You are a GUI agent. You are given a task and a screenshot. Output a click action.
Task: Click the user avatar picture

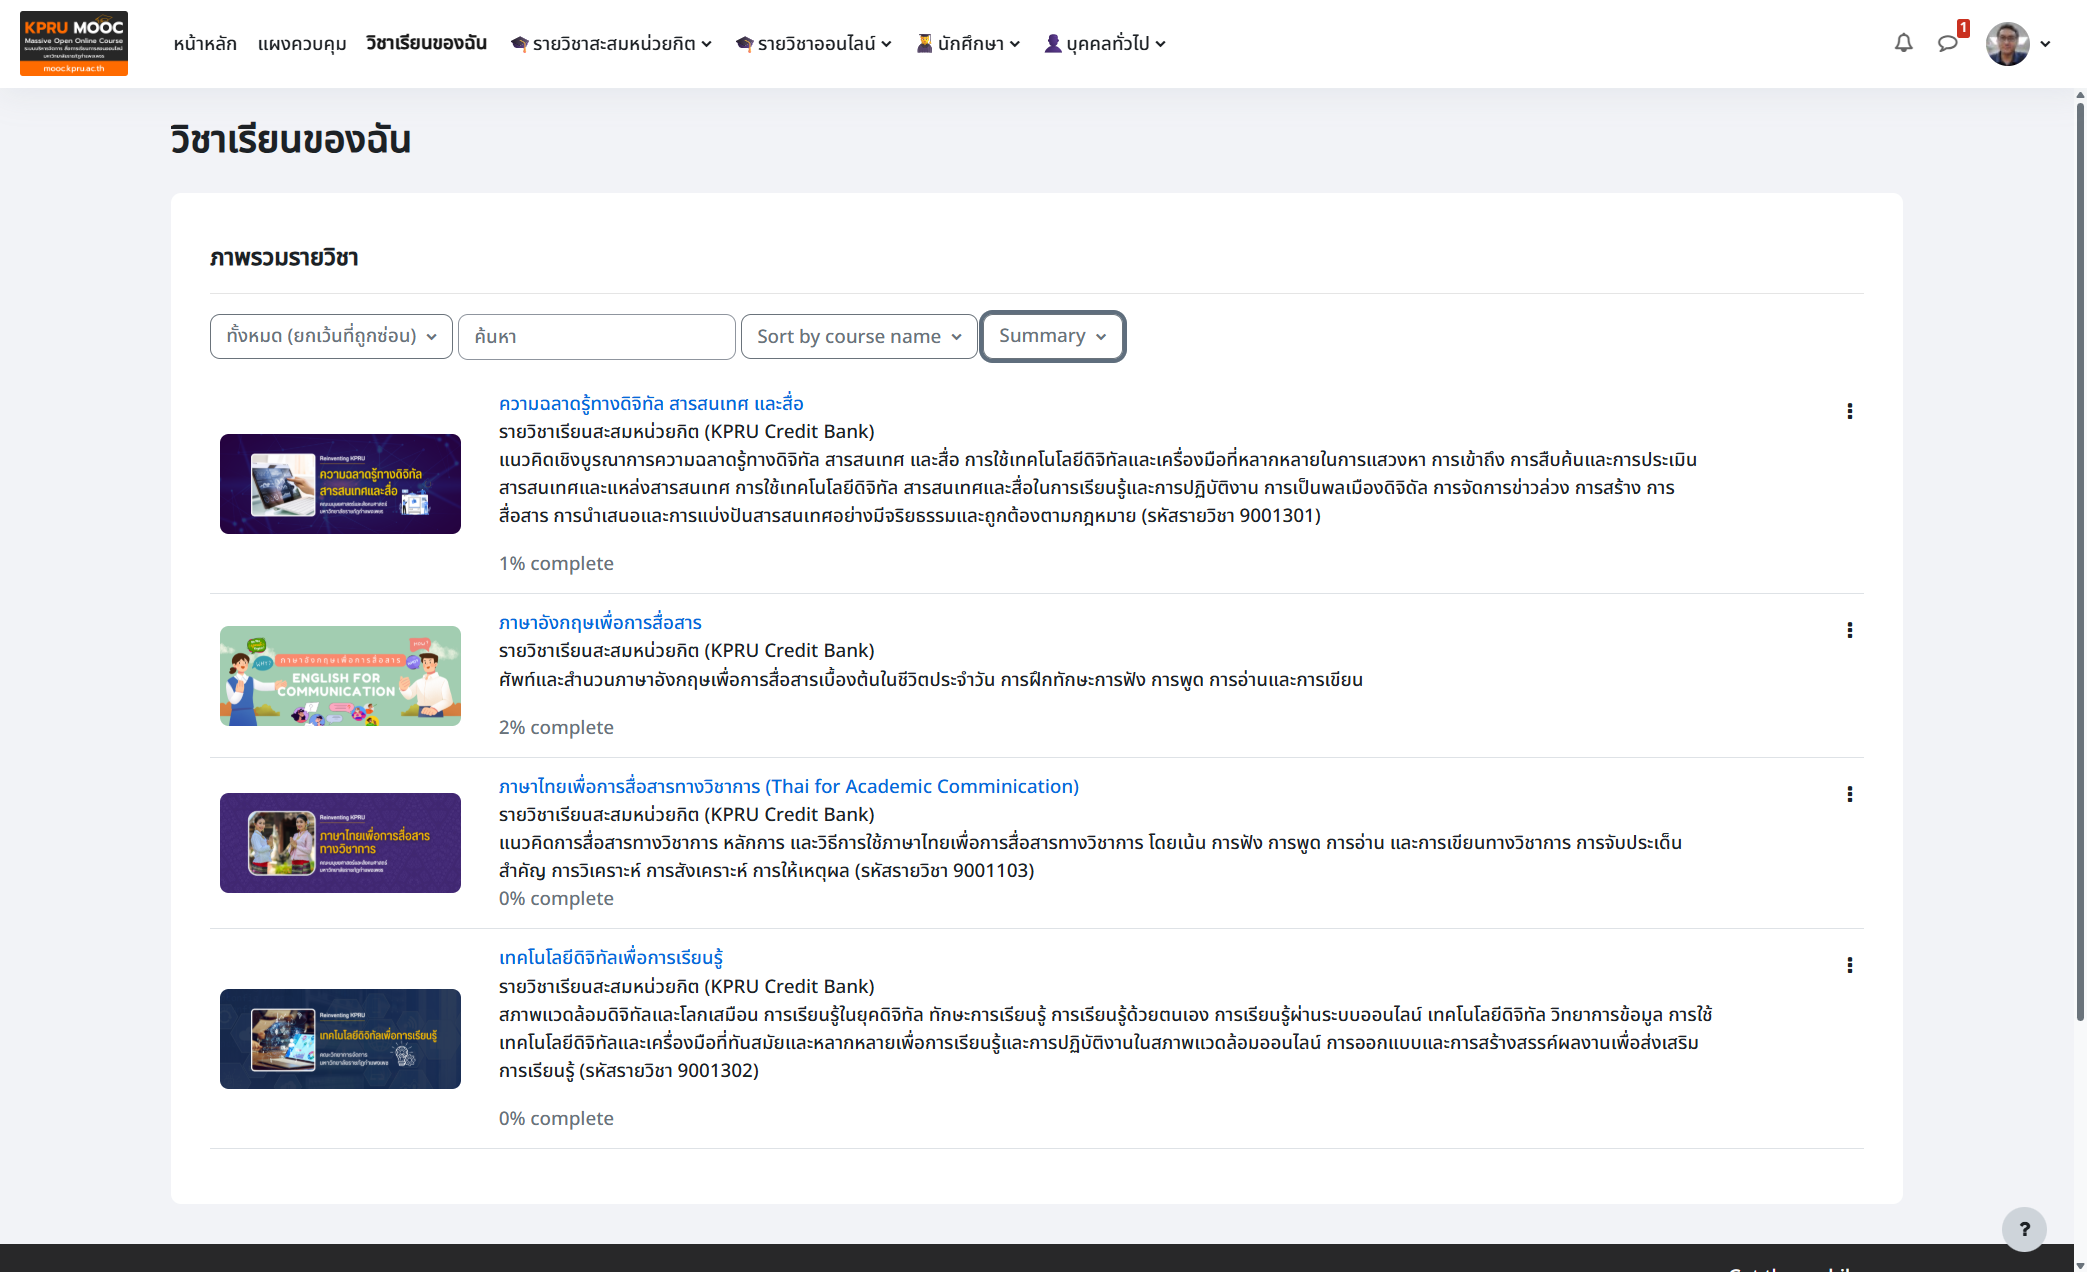[x=2007, y=43]
